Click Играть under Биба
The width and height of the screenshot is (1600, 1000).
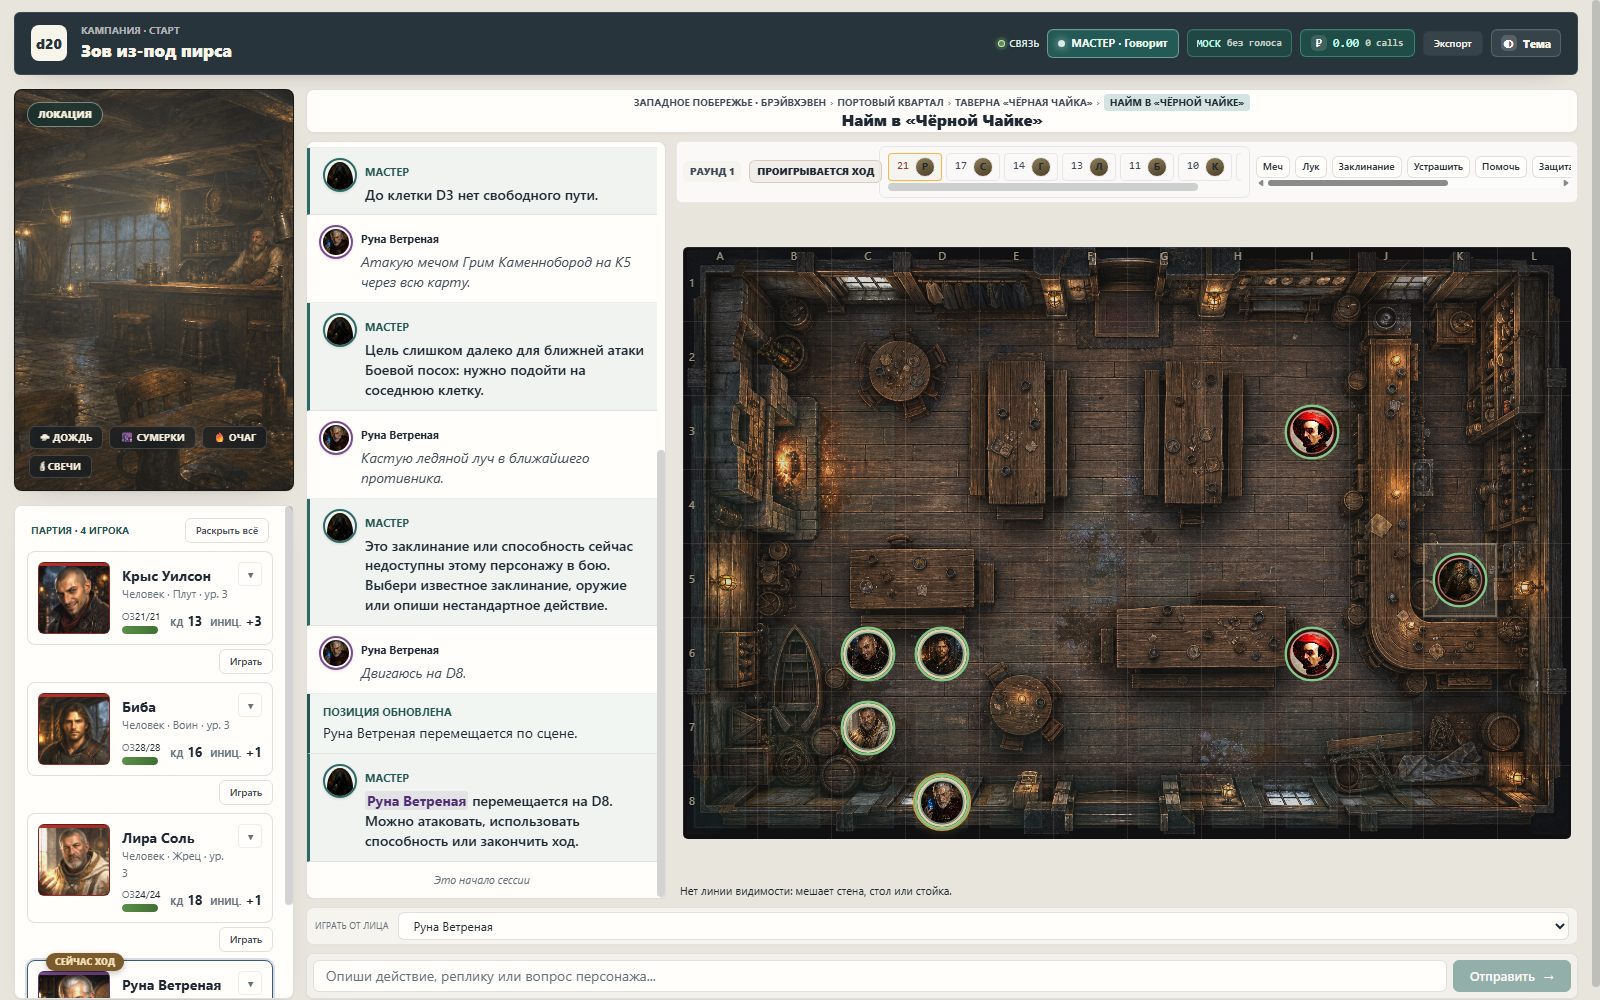click(x=246, y=793)
